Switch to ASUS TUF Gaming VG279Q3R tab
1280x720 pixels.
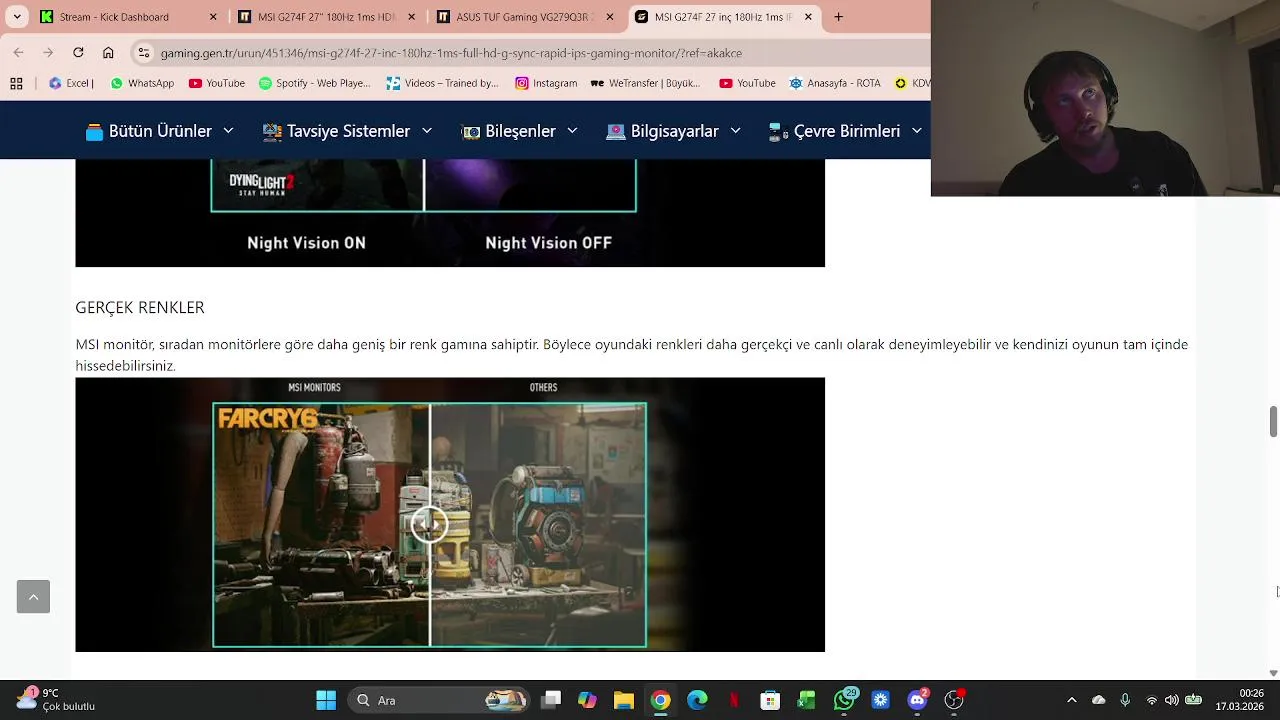pos(524,17)
